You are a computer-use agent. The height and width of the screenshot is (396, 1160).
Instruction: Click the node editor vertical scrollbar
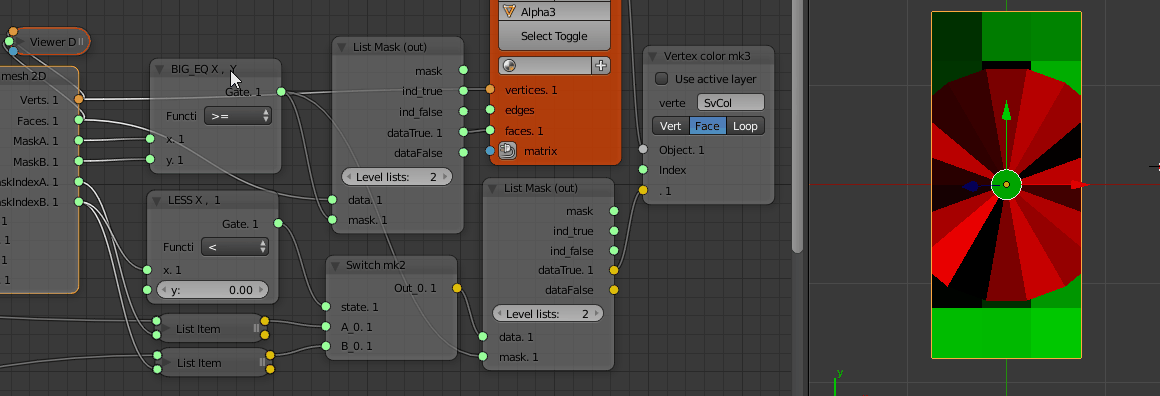coord(797,126)
